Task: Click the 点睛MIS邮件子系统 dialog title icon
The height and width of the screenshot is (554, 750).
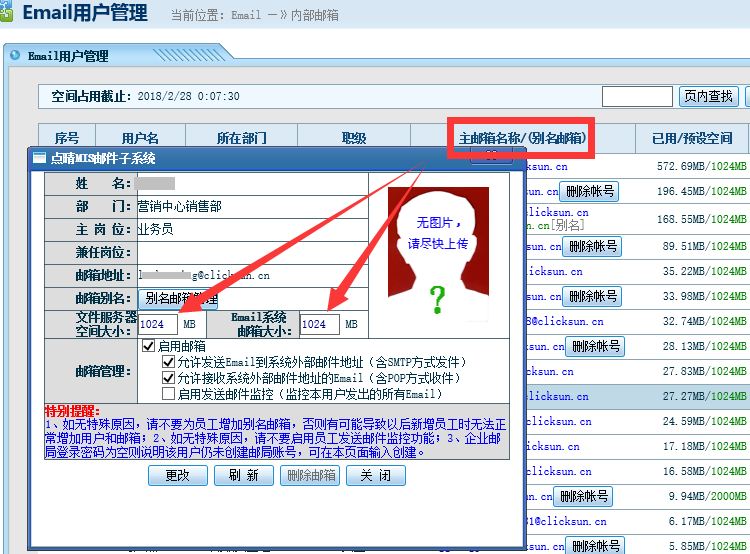Action: coord(38,158)
